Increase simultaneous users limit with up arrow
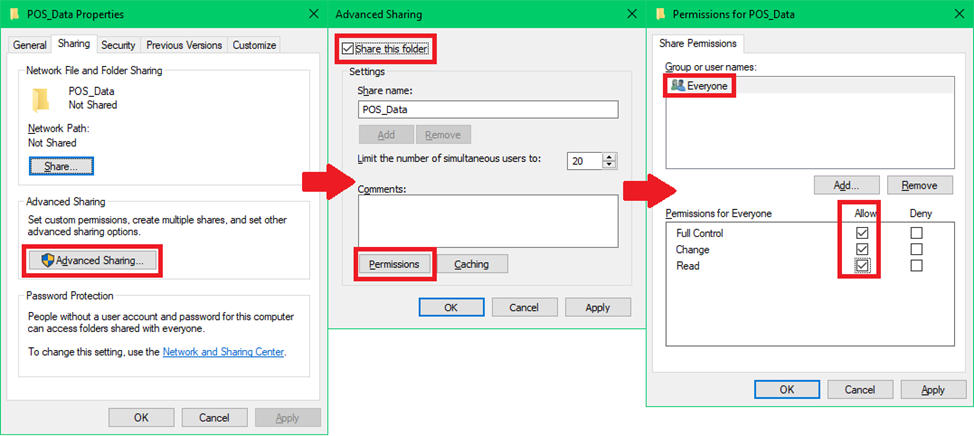 [x=609, y=156]
